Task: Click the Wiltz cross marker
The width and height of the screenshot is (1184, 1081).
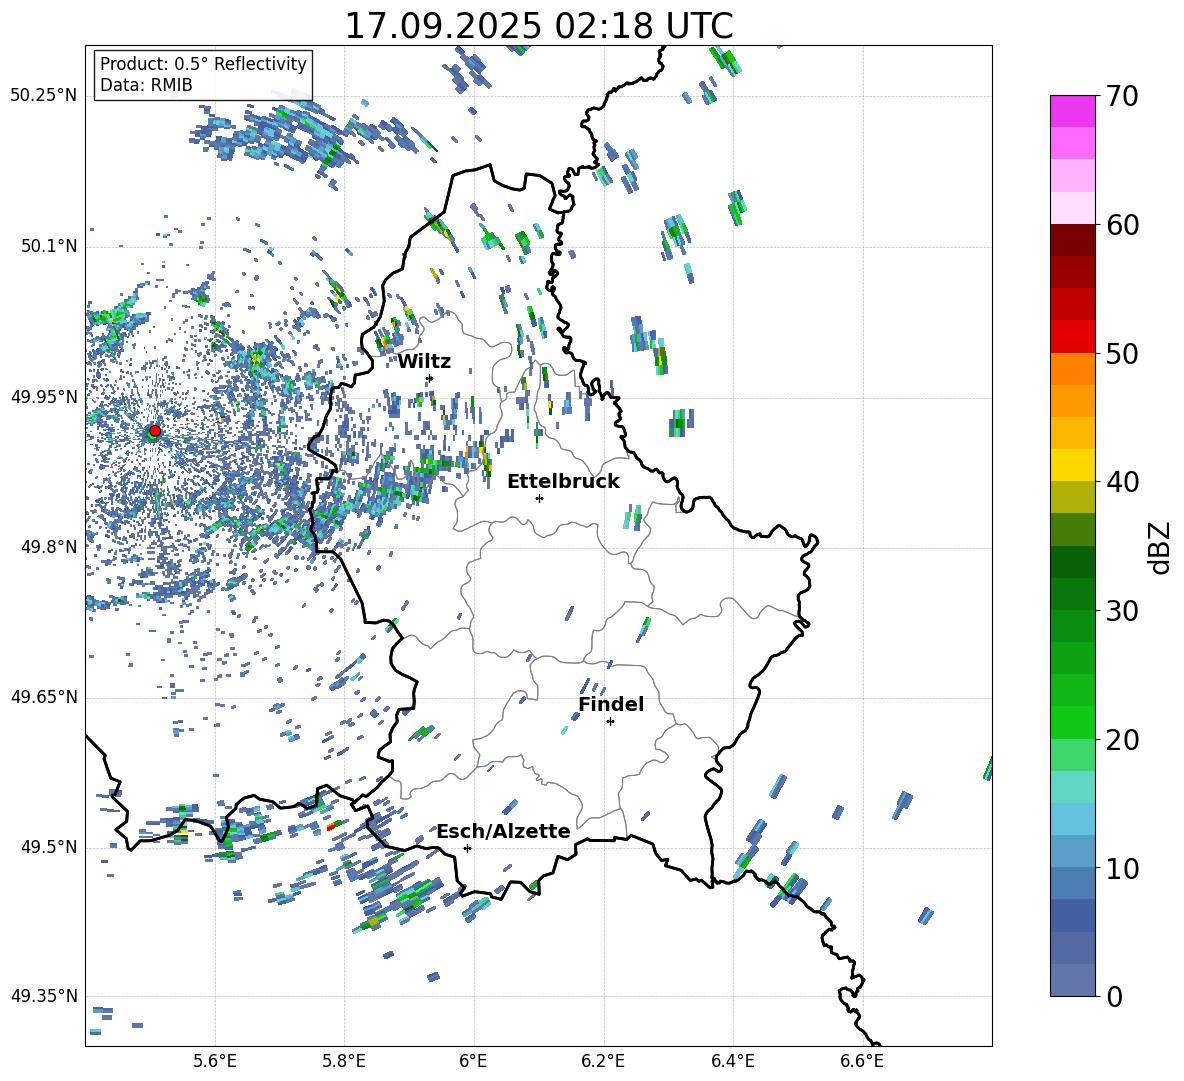Action: (429, 378)
